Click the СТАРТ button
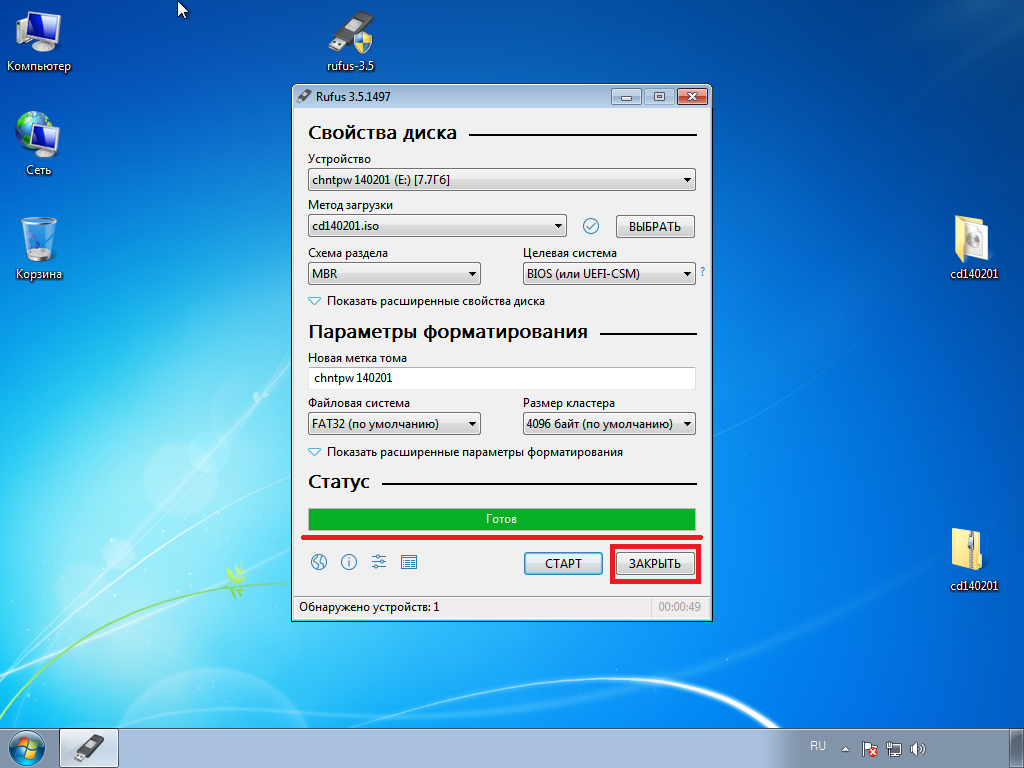This screenshot has width=1024, height=768. [x=563, y=564]
